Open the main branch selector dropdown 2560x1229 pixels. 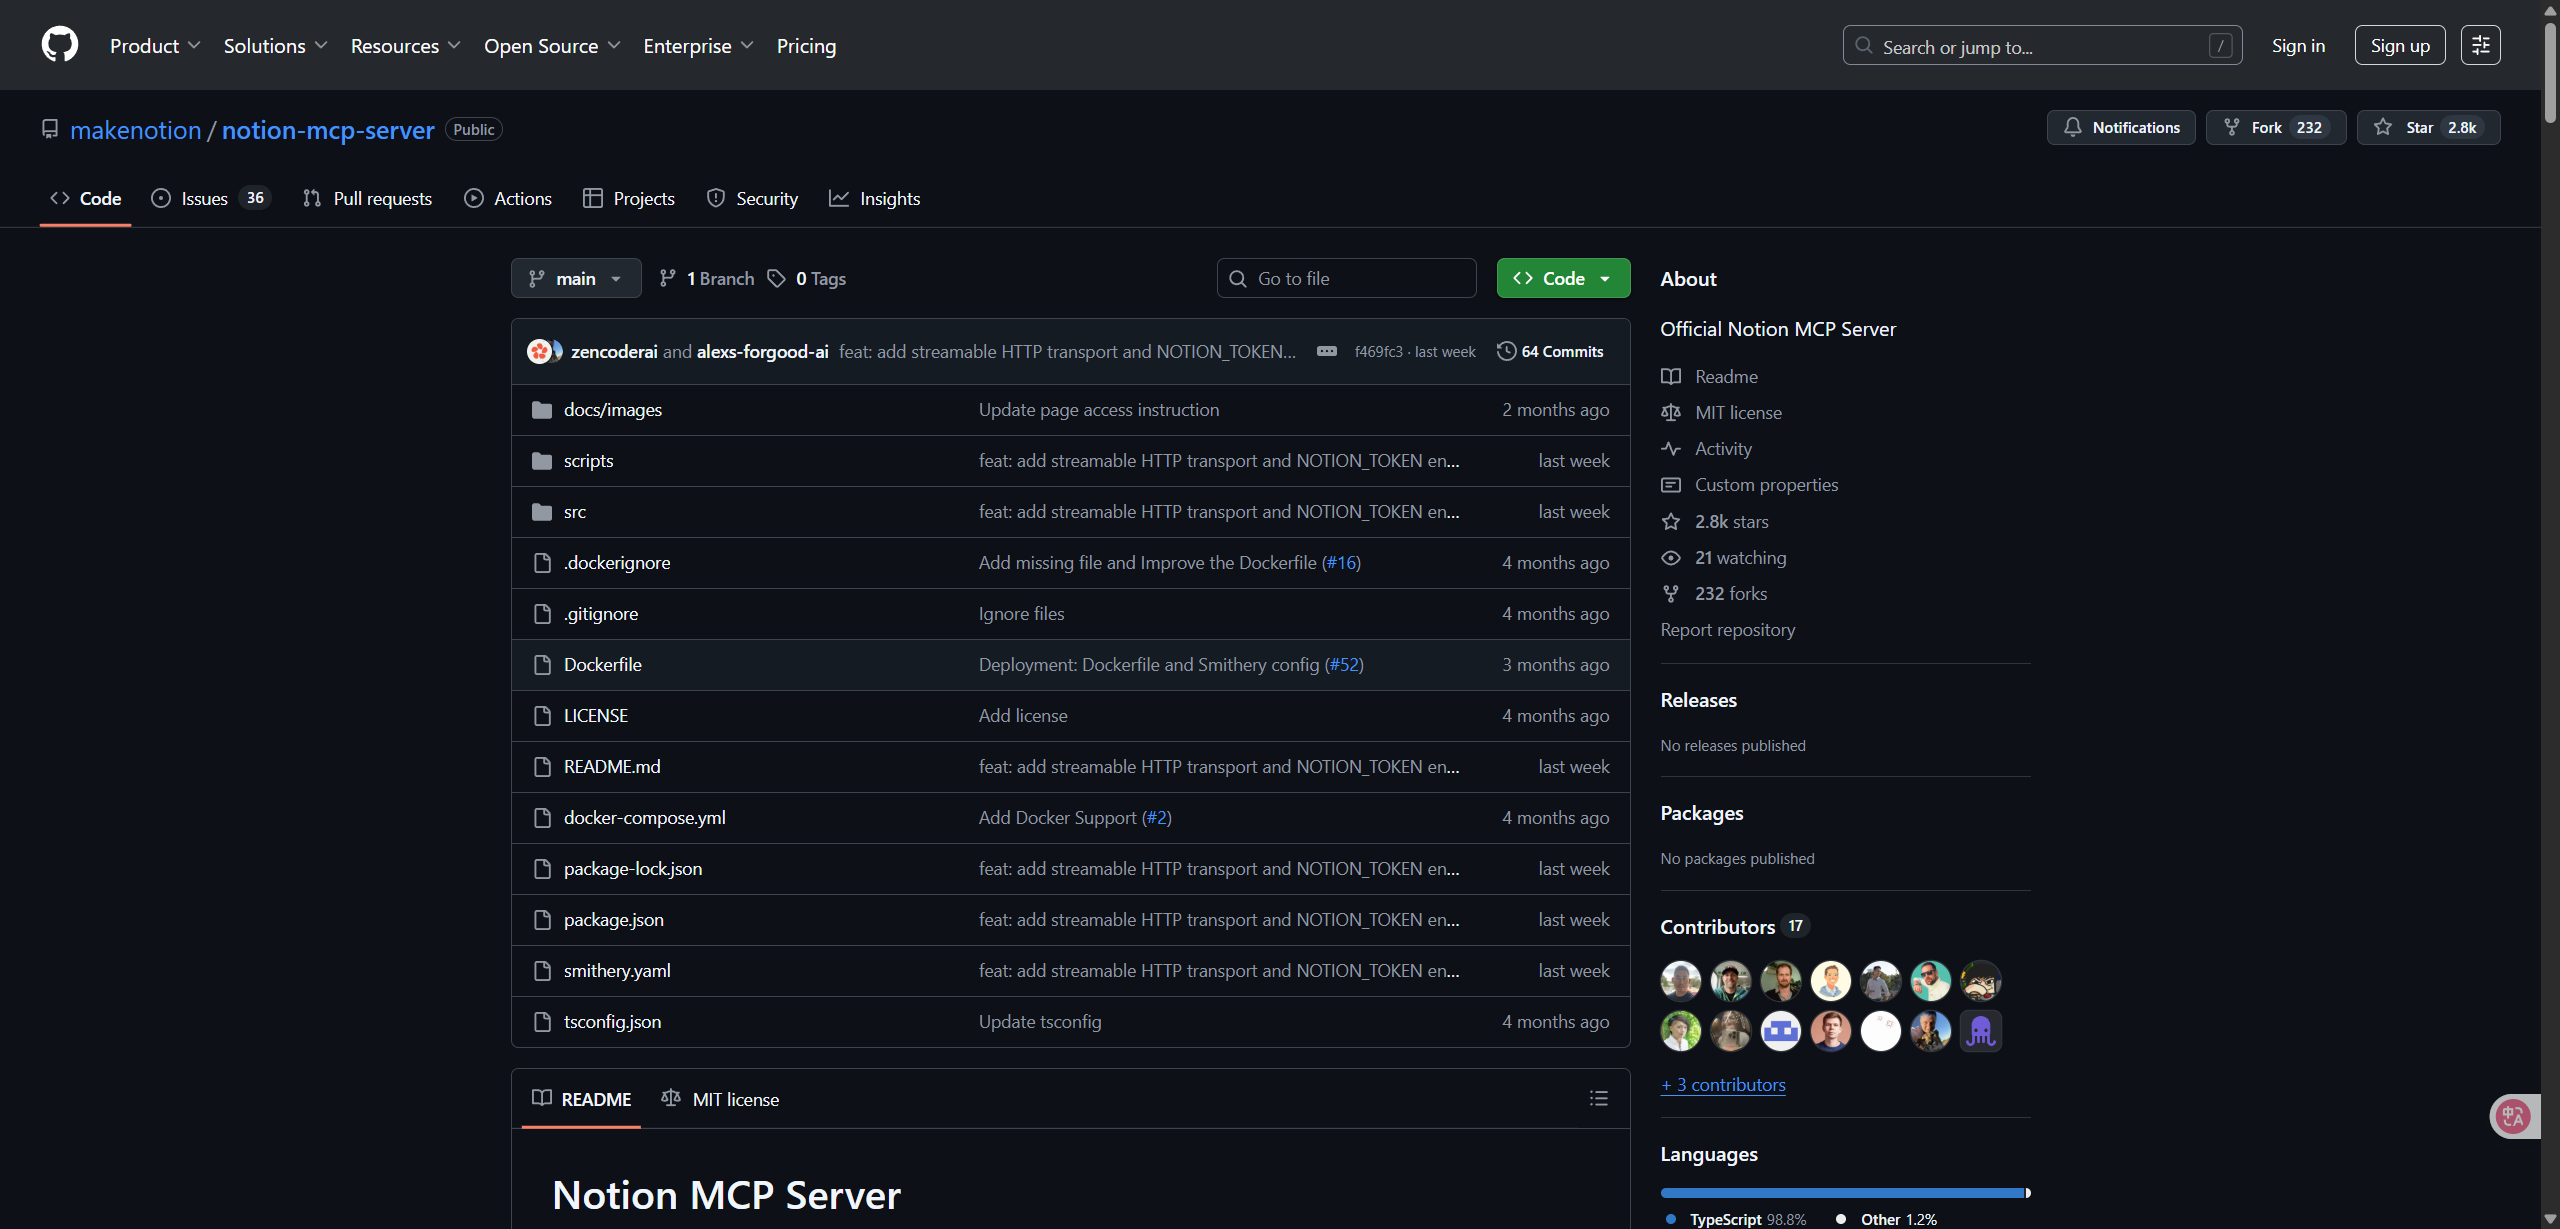pyautogui.click(x=576, y=278)
